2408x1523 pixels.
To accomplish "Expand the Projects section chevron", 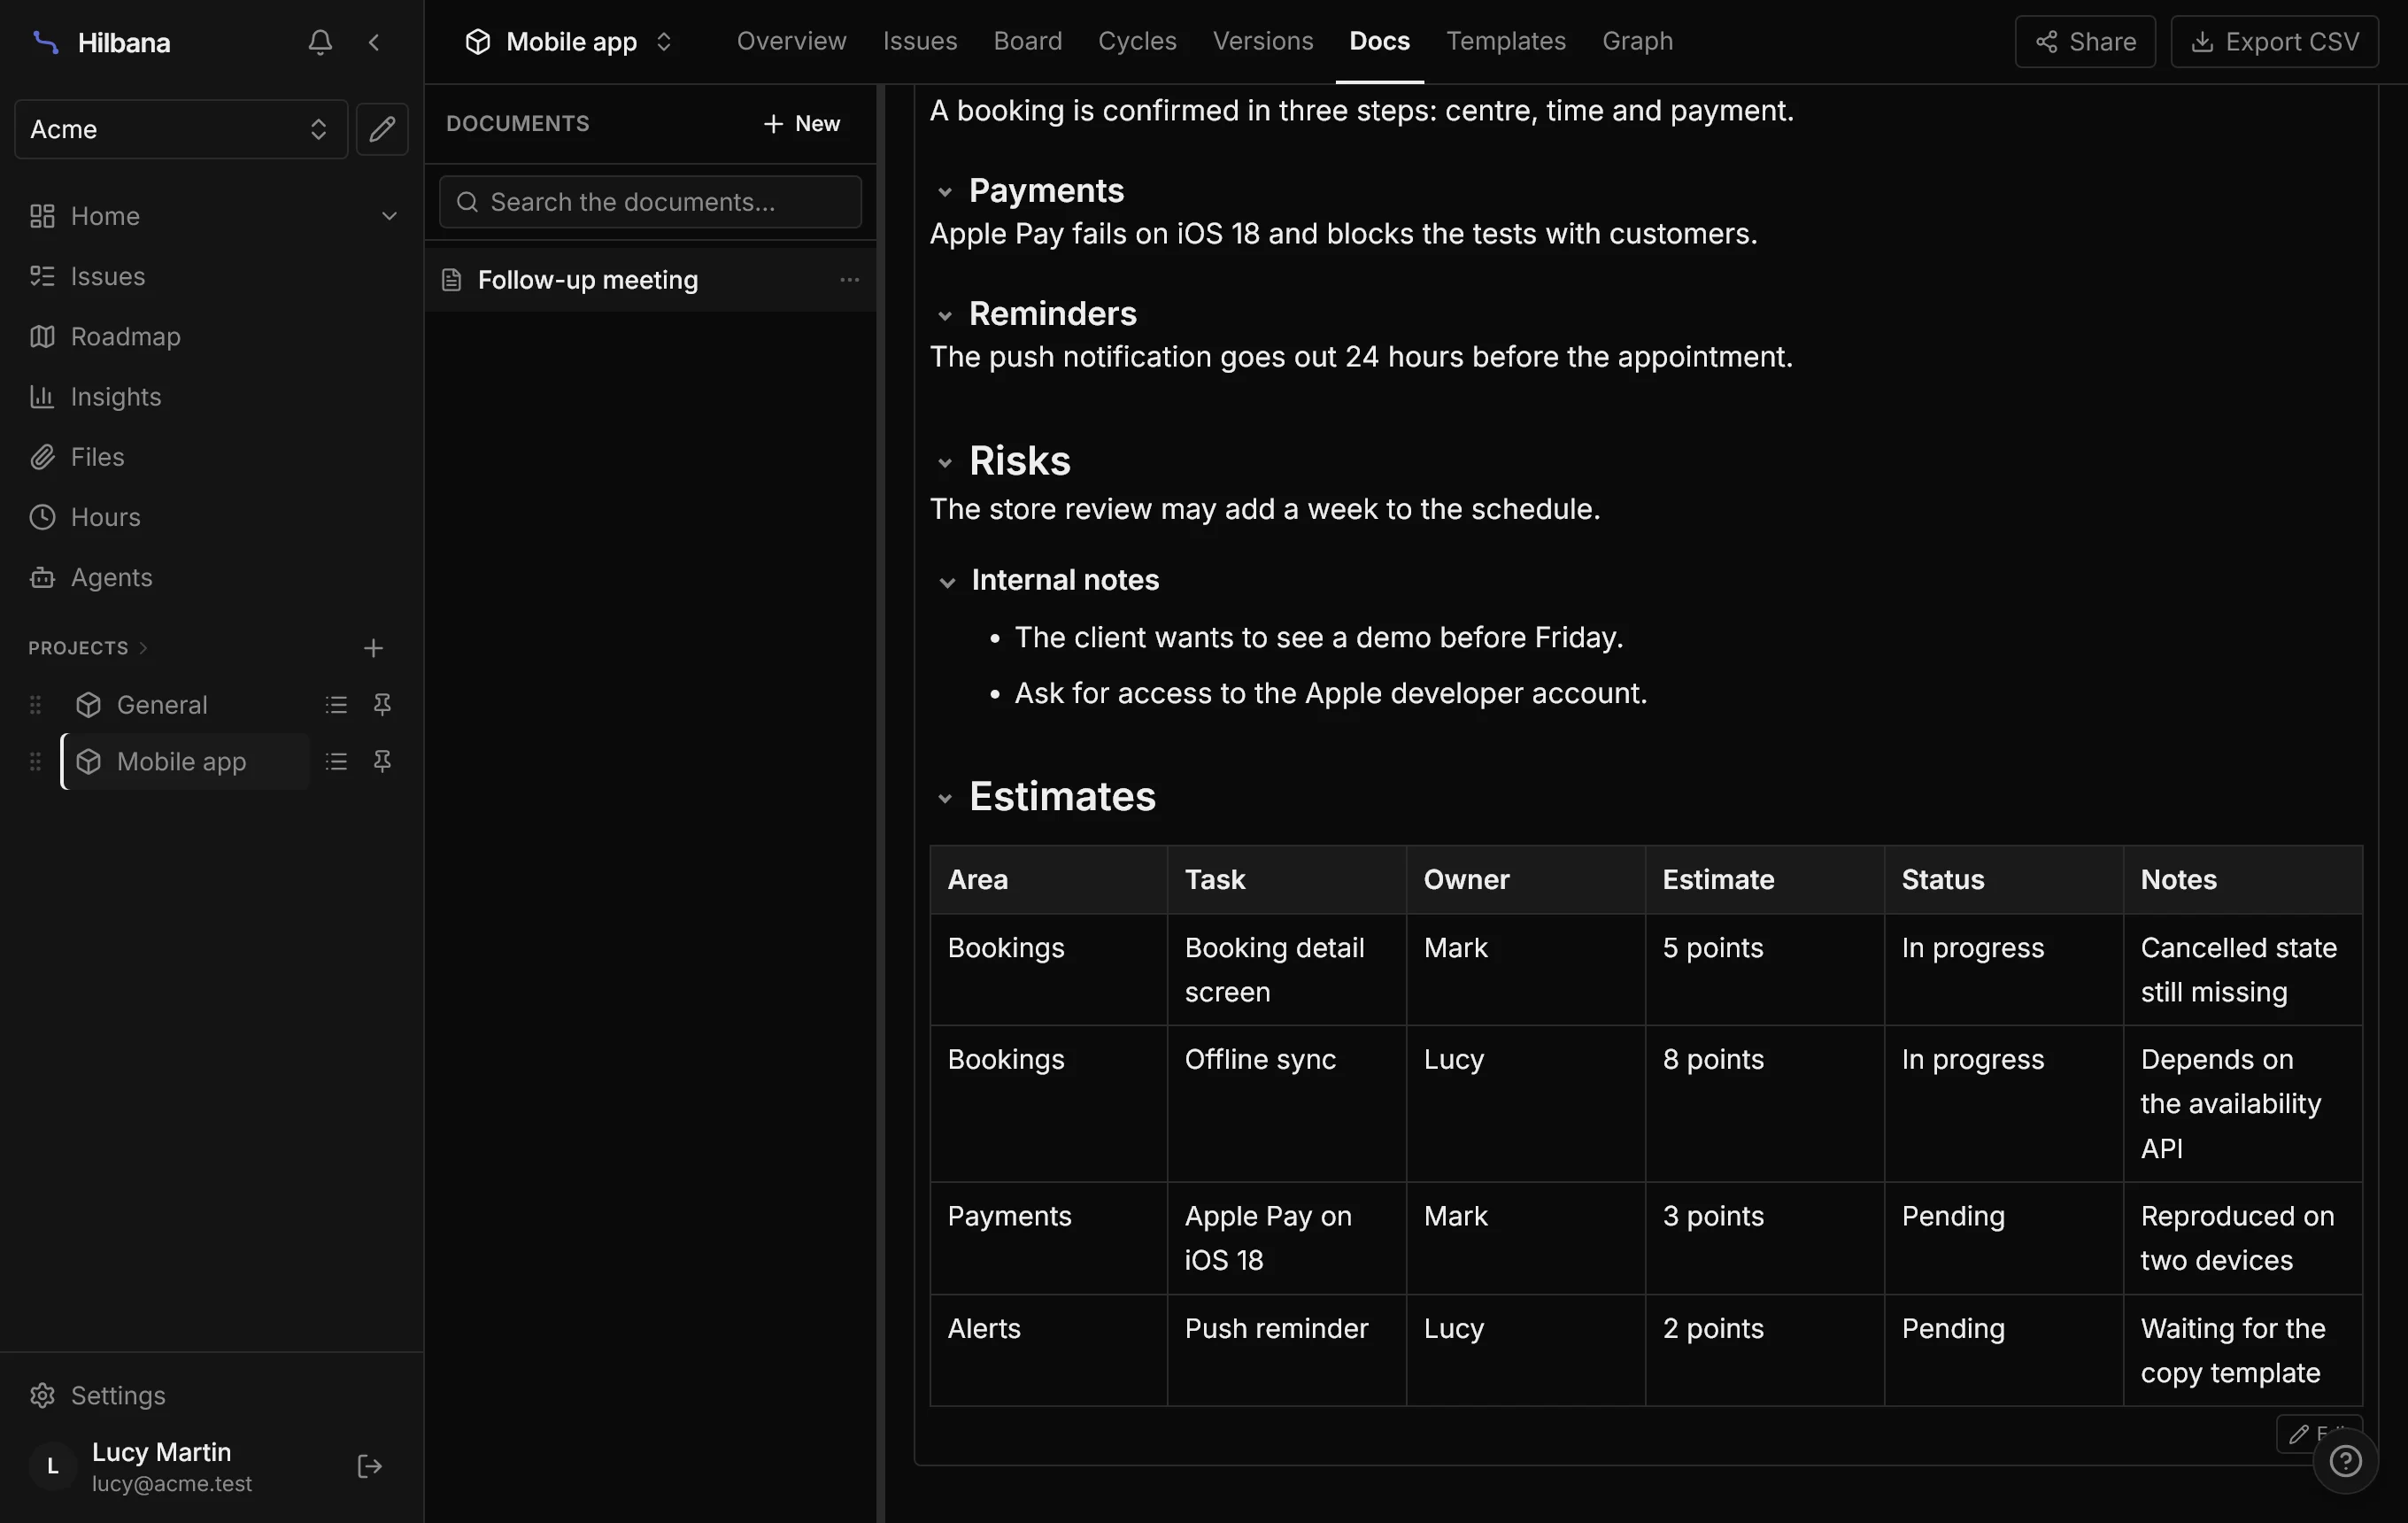I will tap(143, 648).
